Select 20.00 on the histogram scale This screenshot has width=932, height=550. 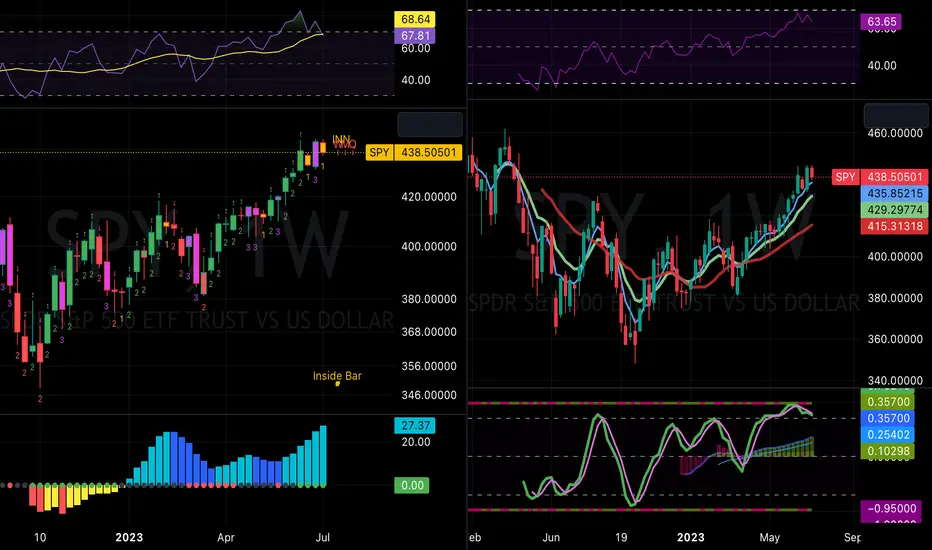point(415,442)
